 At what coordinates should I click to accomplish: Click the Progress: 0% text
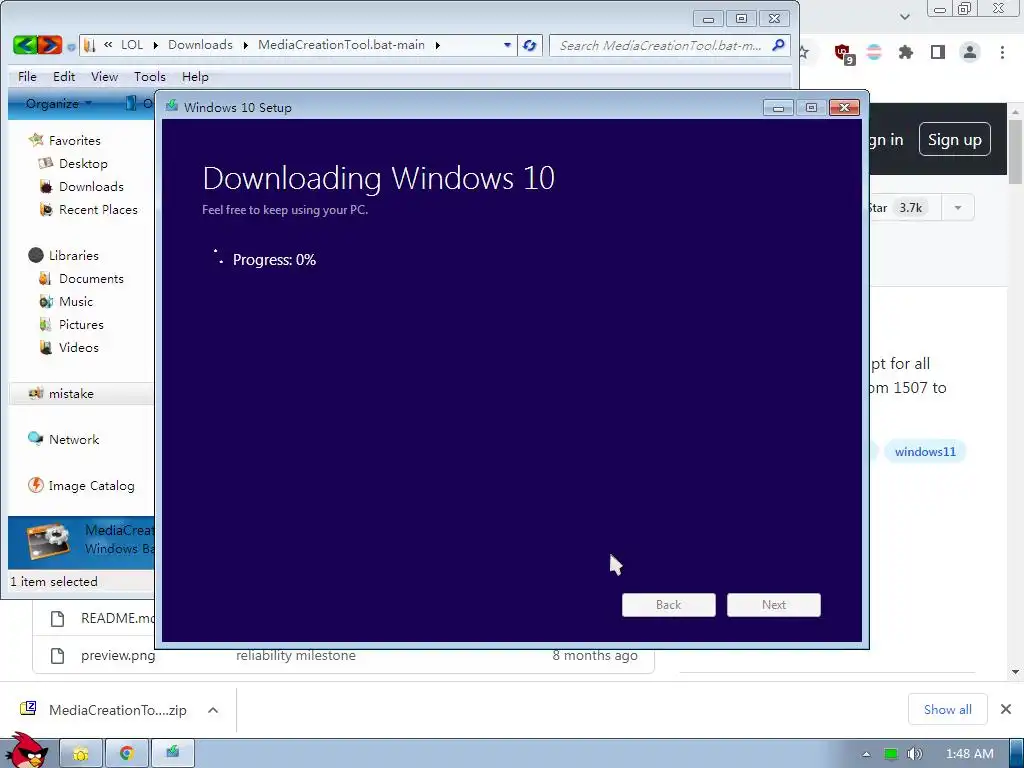tap(274, 260)
